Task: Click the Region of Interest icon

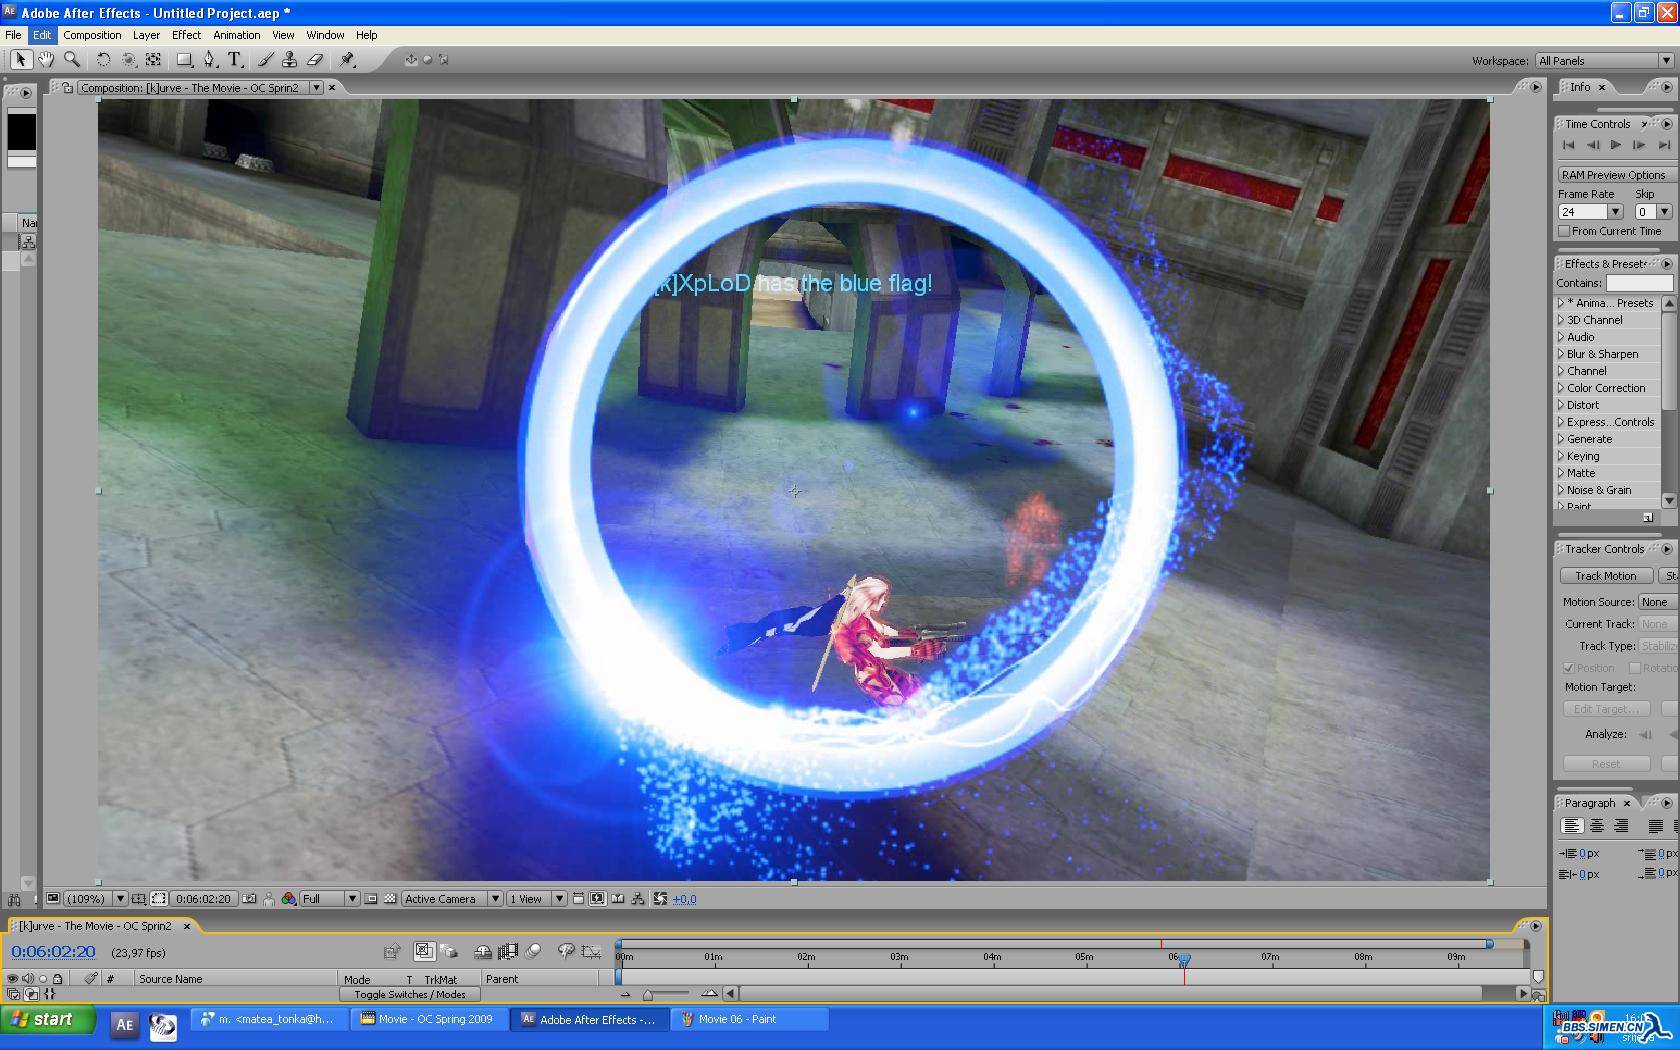Action: (371, 899)
